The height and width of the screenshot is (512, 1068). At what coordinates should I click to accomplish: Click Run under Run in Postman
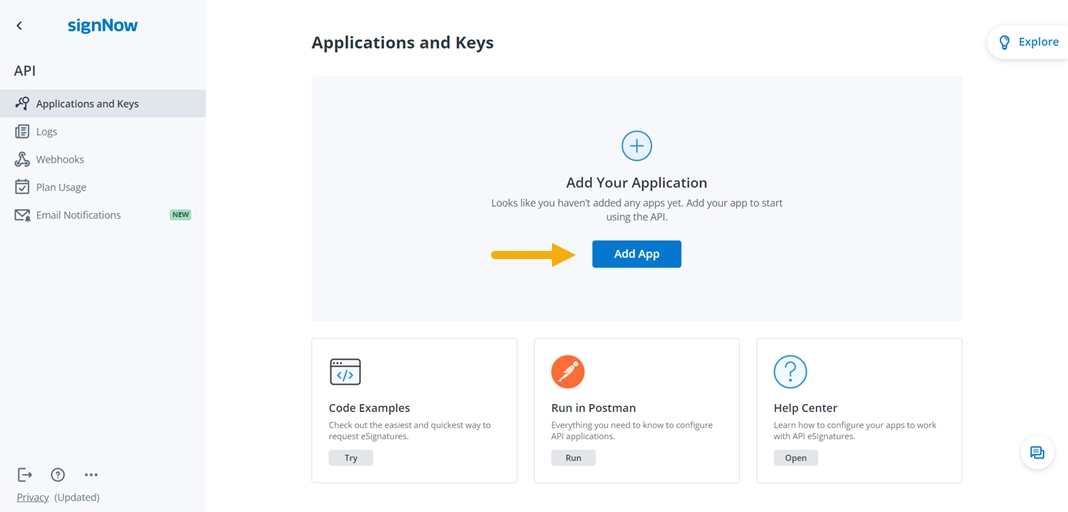(574, 458)
